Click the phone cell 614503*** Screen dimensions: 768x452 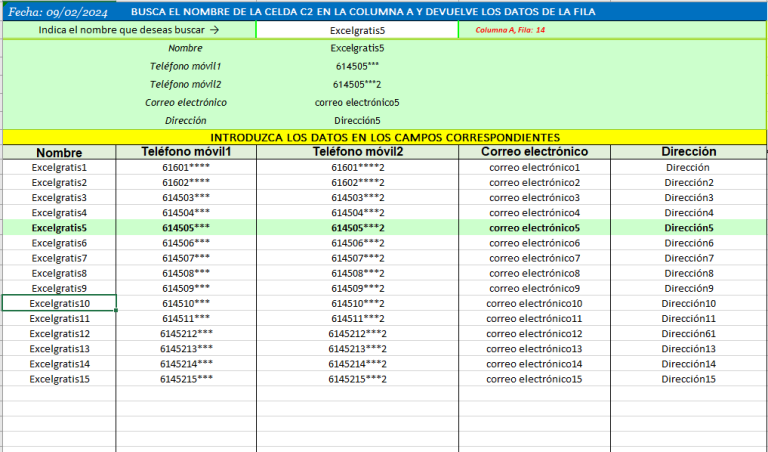coord(186,198)
